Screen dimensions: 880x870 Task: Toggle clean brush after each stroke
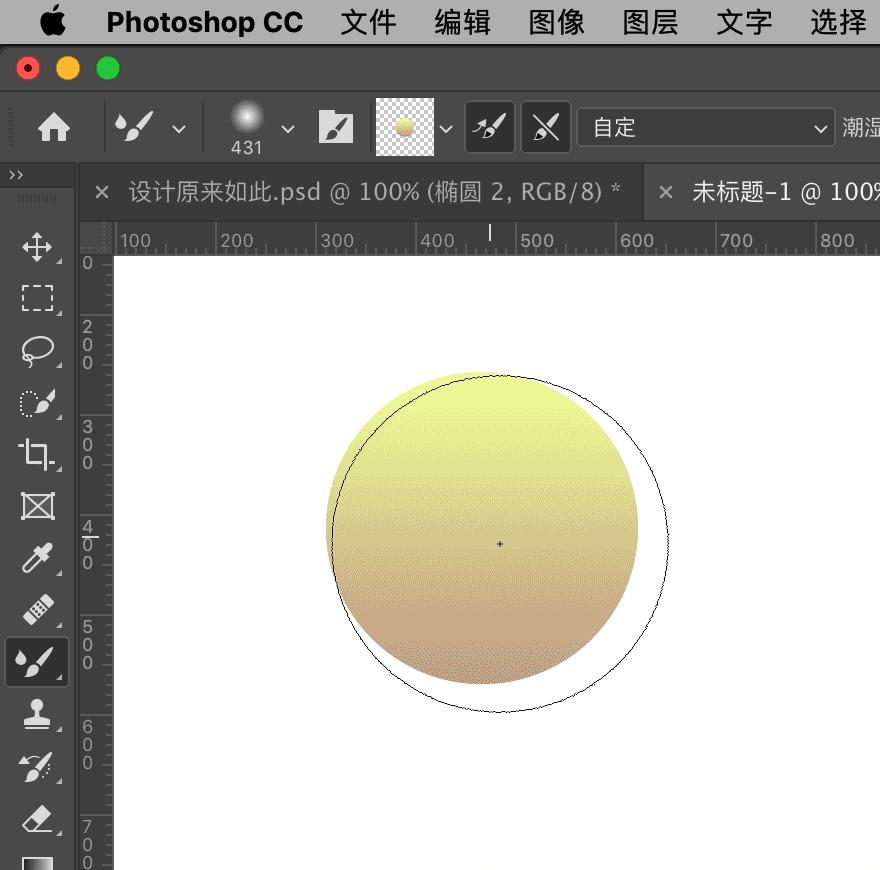(x=545, y=127)
